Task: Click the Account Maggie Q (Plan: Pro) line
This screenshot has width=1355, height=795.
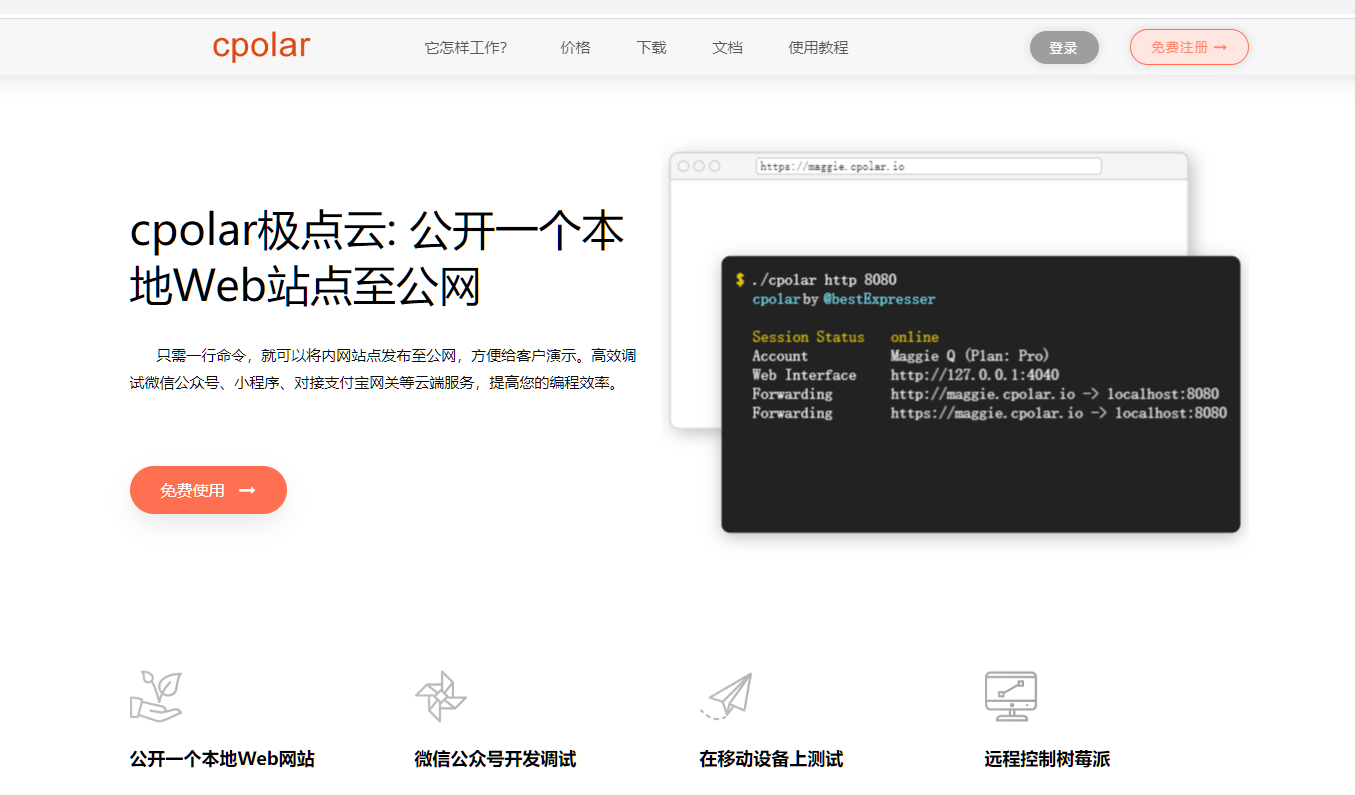Action: point(900,356)
